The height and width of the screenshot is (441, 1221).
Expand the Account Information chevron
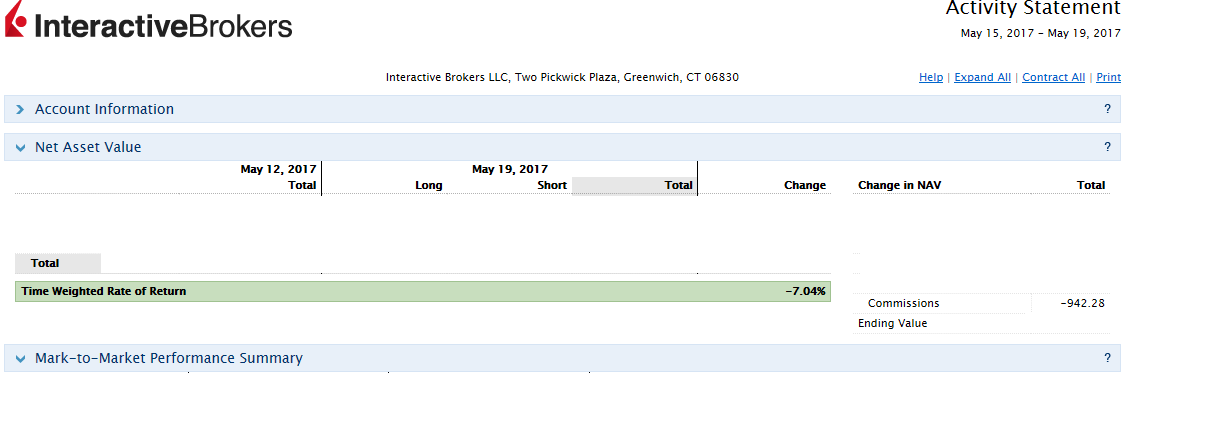tap(20, 110)
